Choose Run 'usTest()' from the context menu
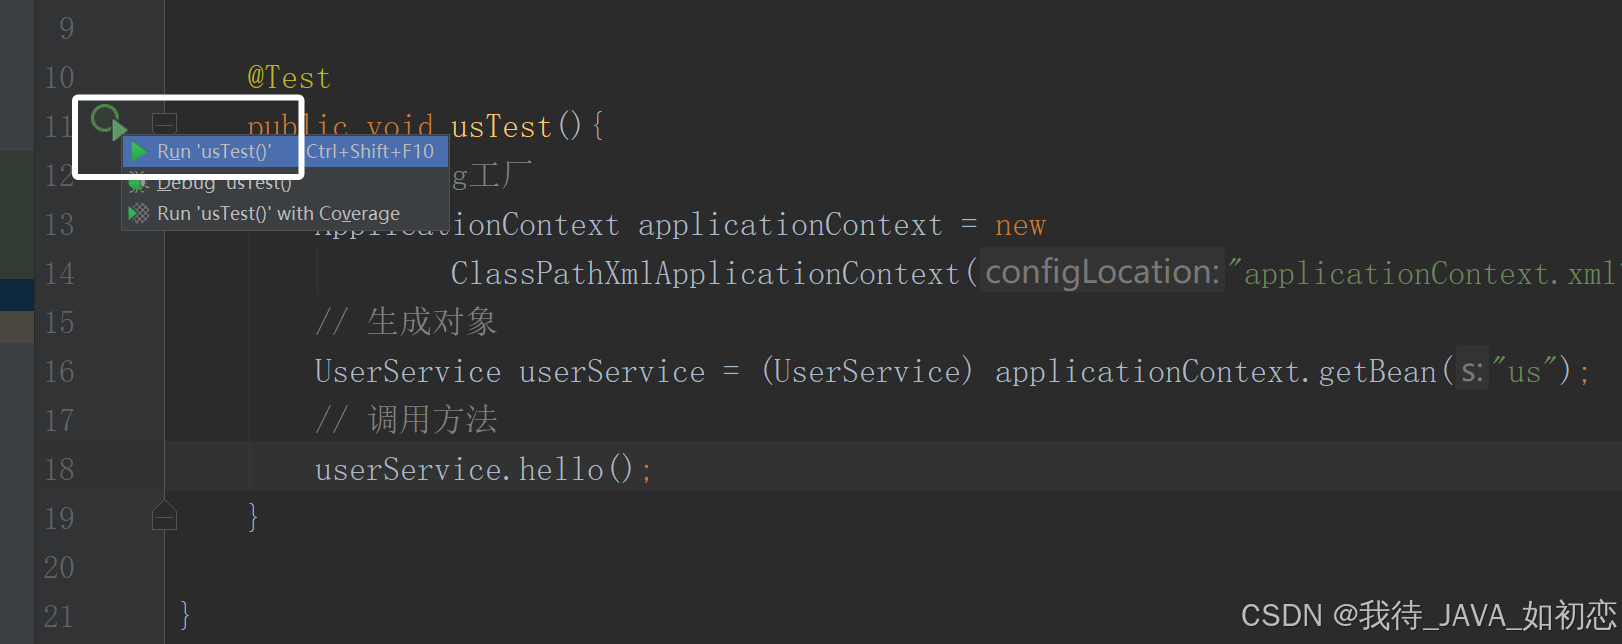This screenshot has width=1622, height=644. 213,151
